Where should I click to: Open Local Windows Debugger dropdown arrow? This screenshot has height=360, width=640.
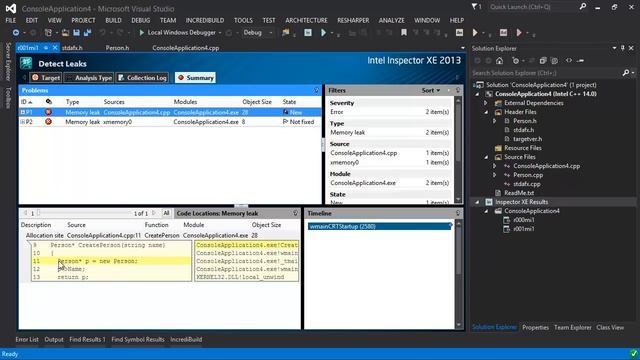point(220,33)
